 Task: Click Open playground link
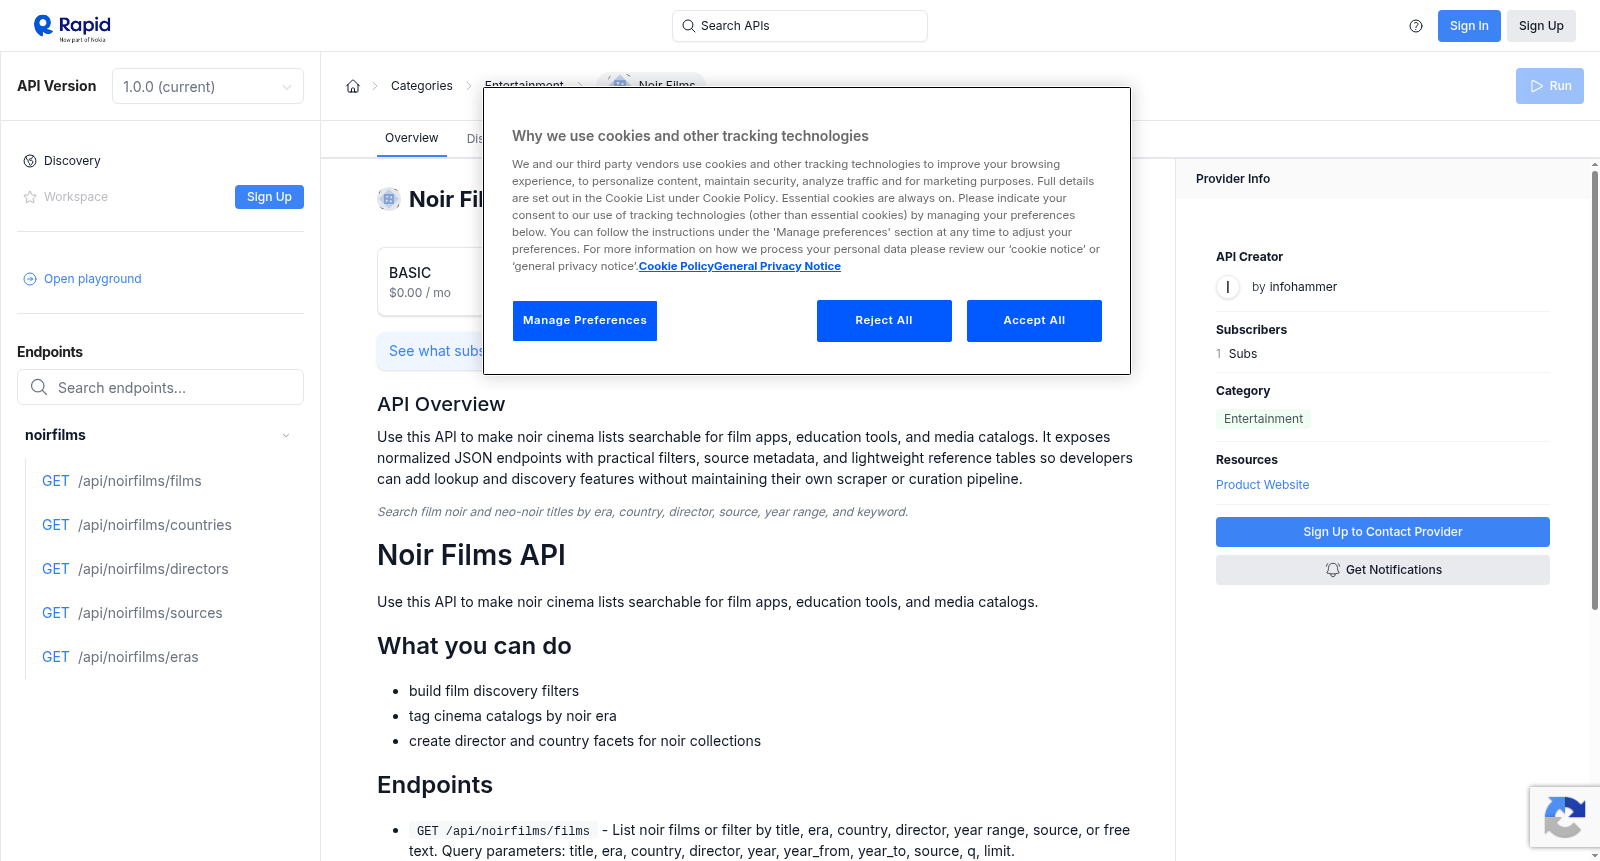[x=93, y=279]
